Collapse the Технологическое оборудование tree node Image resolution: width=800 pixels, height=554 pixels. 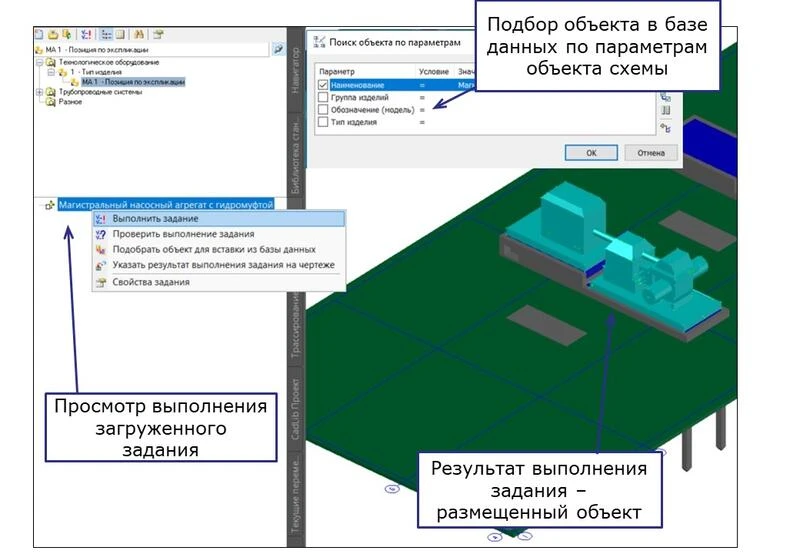coord(39,62)
